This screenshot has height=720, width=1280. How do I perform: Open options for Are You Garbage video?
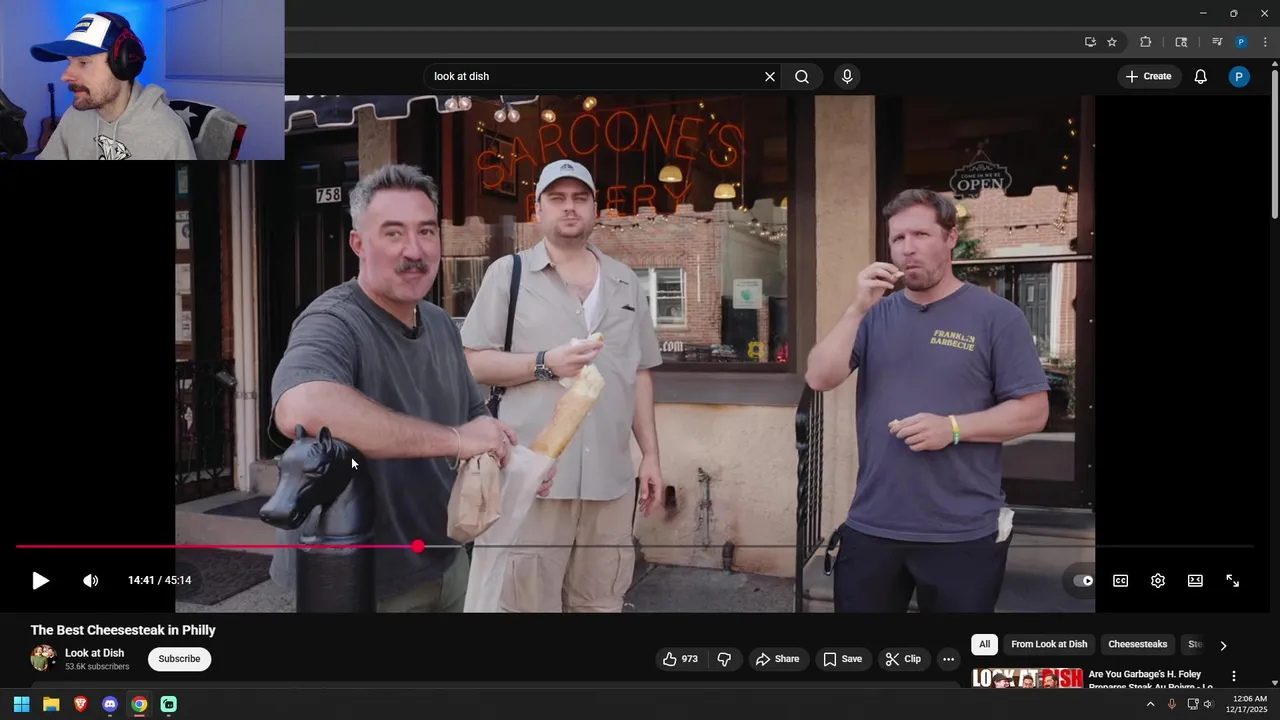coord(1234,677)
